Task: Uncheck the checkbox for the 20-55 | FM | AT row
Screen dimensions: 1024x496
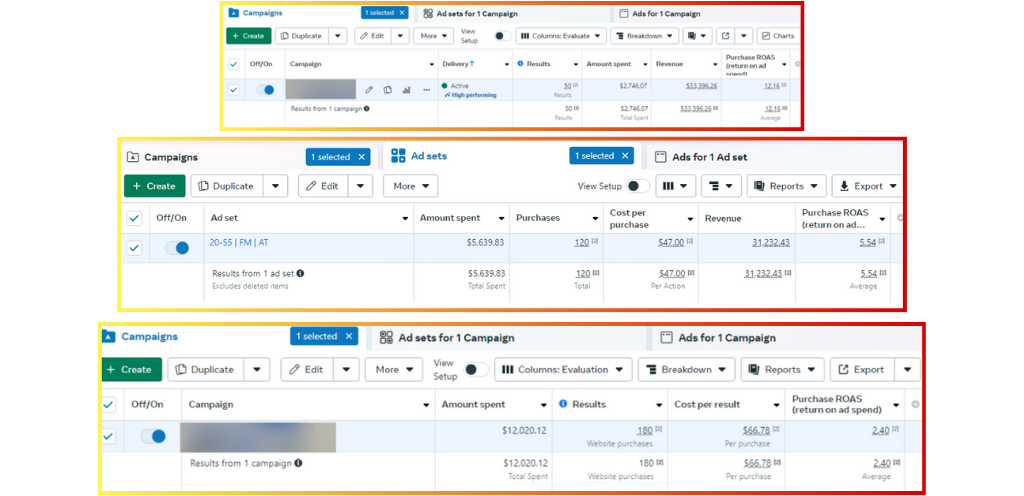Action: pyautogui.click(x=134, y=248)
